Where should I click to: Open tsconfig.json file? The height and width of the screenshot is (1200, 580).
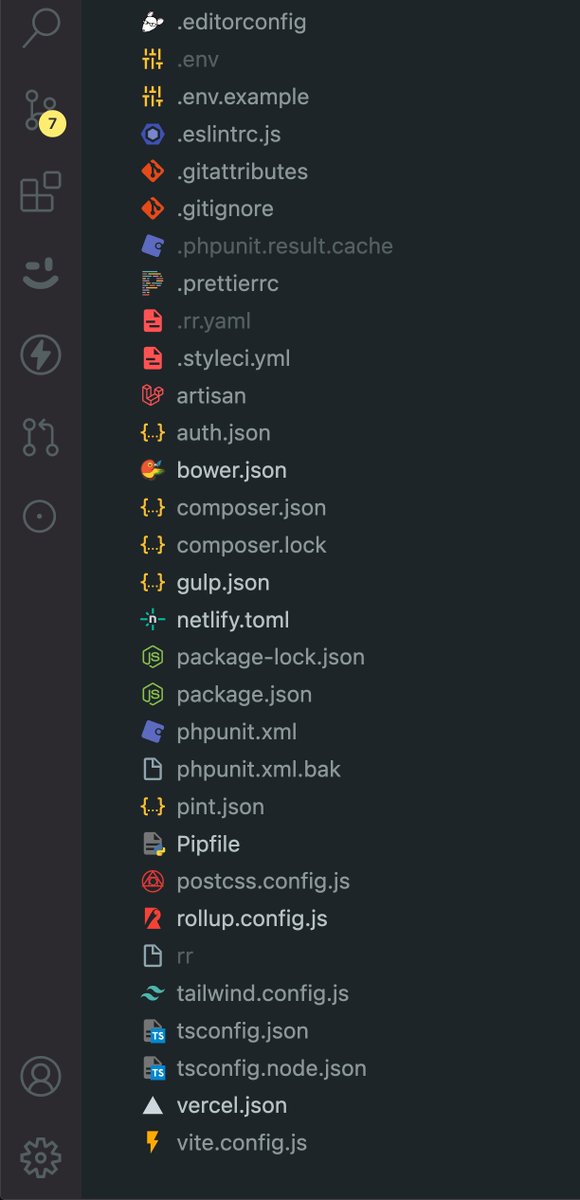[243, 1031]
